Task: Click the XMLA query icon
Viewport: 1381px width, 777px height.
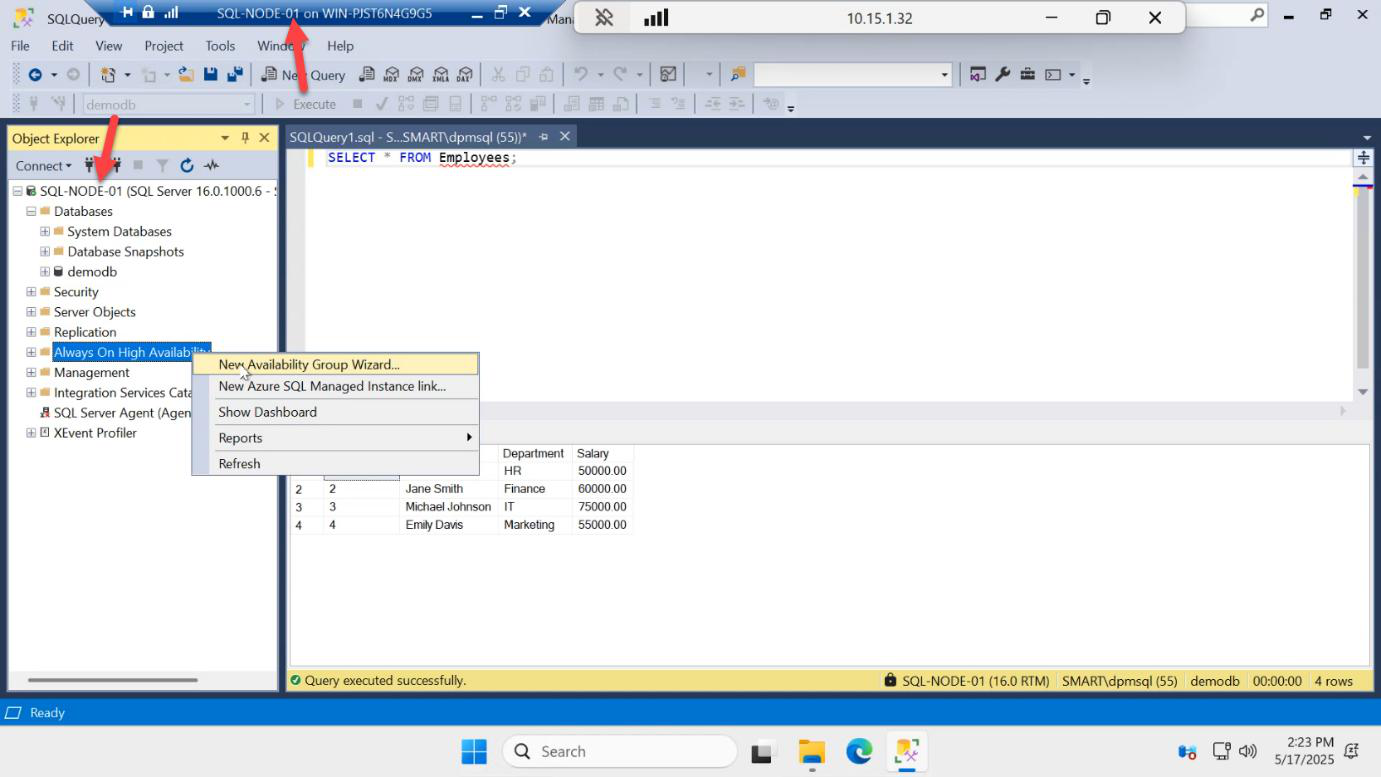Action: (x=441, y=75)
